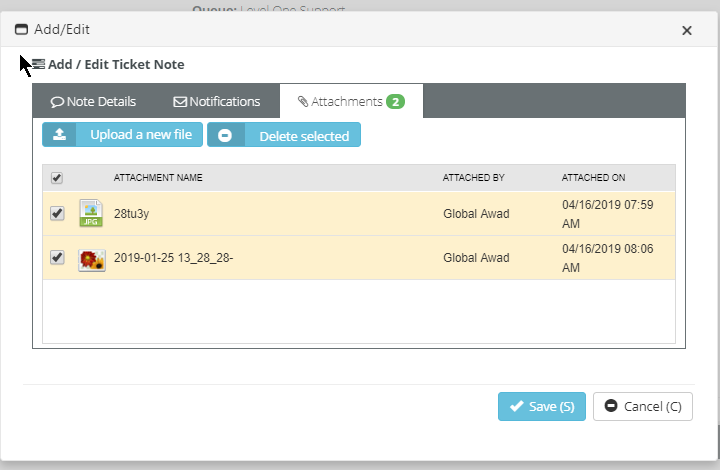
Task: Click the Attached By column header
Action: [x=473, y=178]
